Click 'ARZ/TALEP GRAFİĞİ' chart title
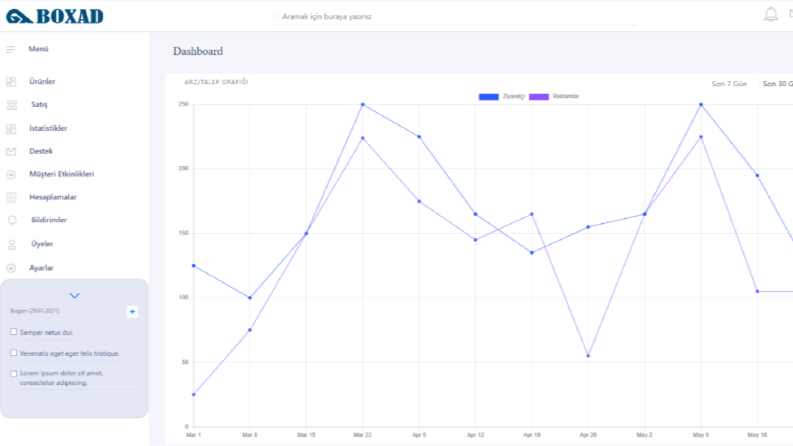Viewport: 793px width, 446px height. point(216,82)
